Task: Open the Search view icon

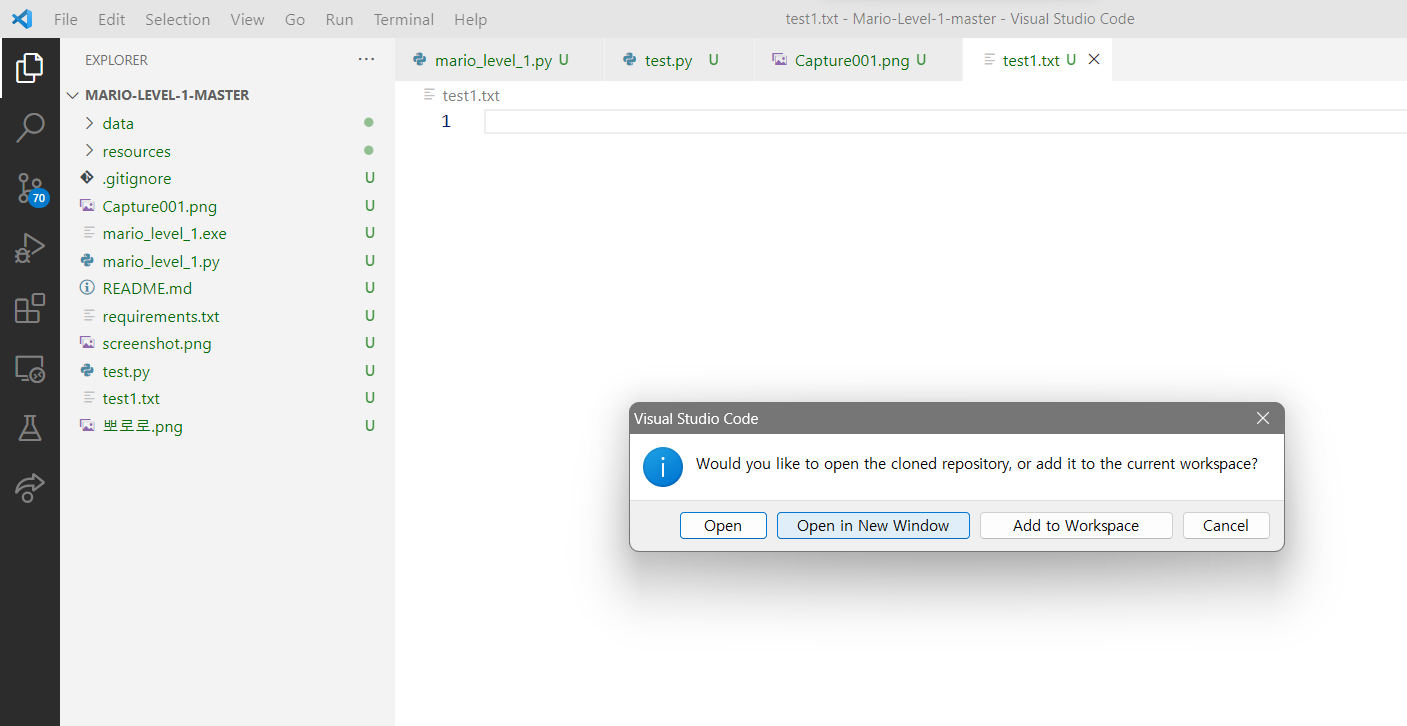Action: pos(30,128)
